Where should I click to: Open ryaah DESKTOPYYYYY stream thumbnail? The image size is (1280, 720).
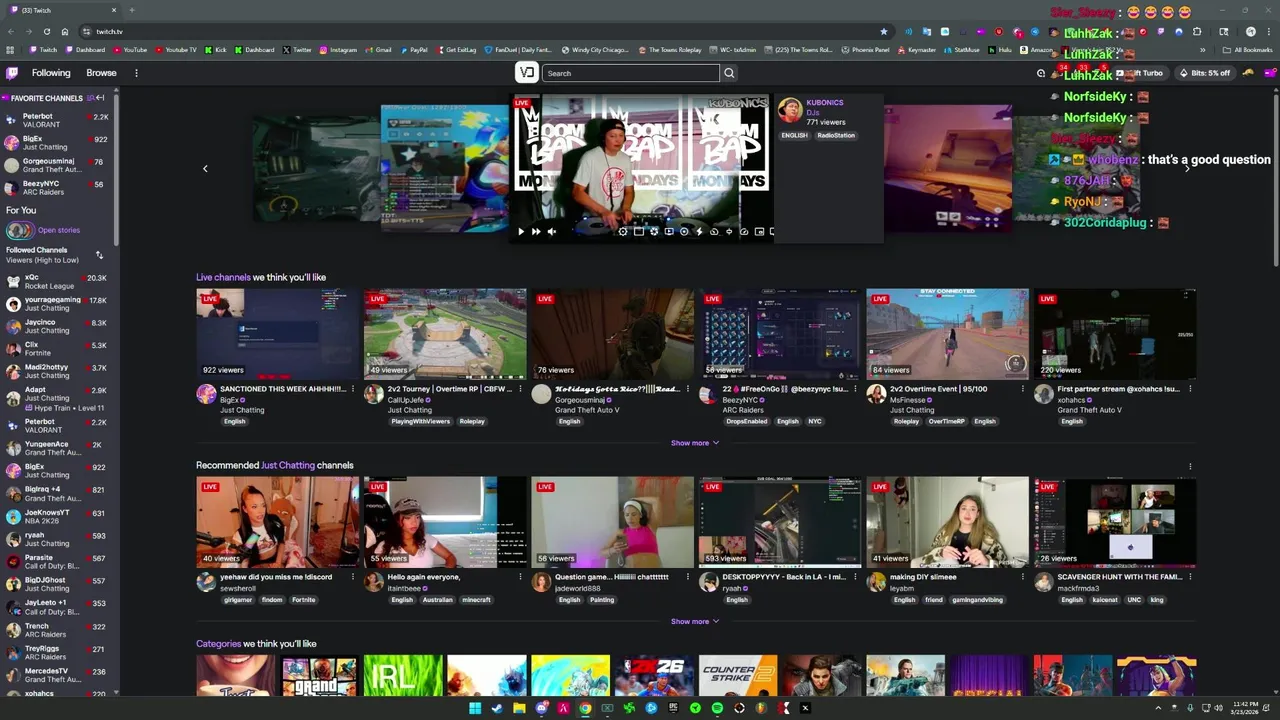(x=780, y=522)
